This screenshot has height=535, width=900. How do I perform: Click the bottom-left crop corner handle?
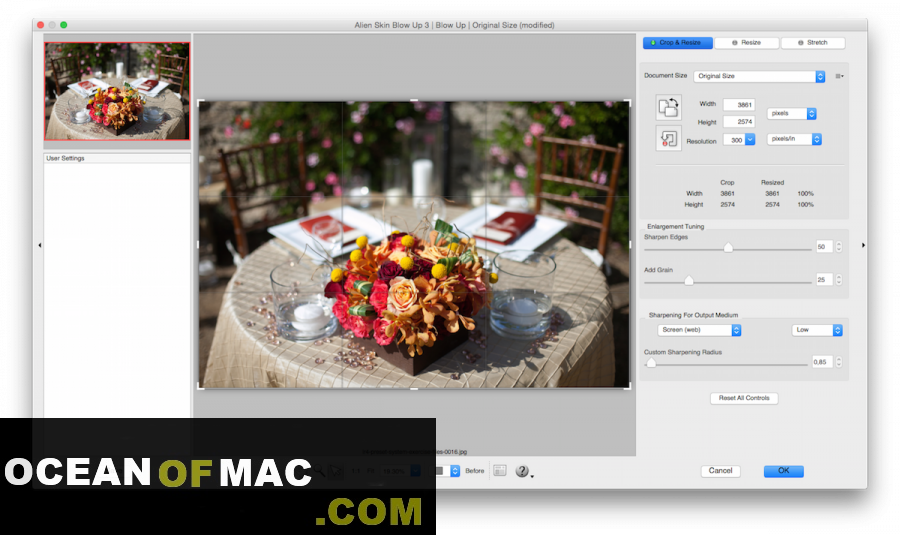pos(200,387)
